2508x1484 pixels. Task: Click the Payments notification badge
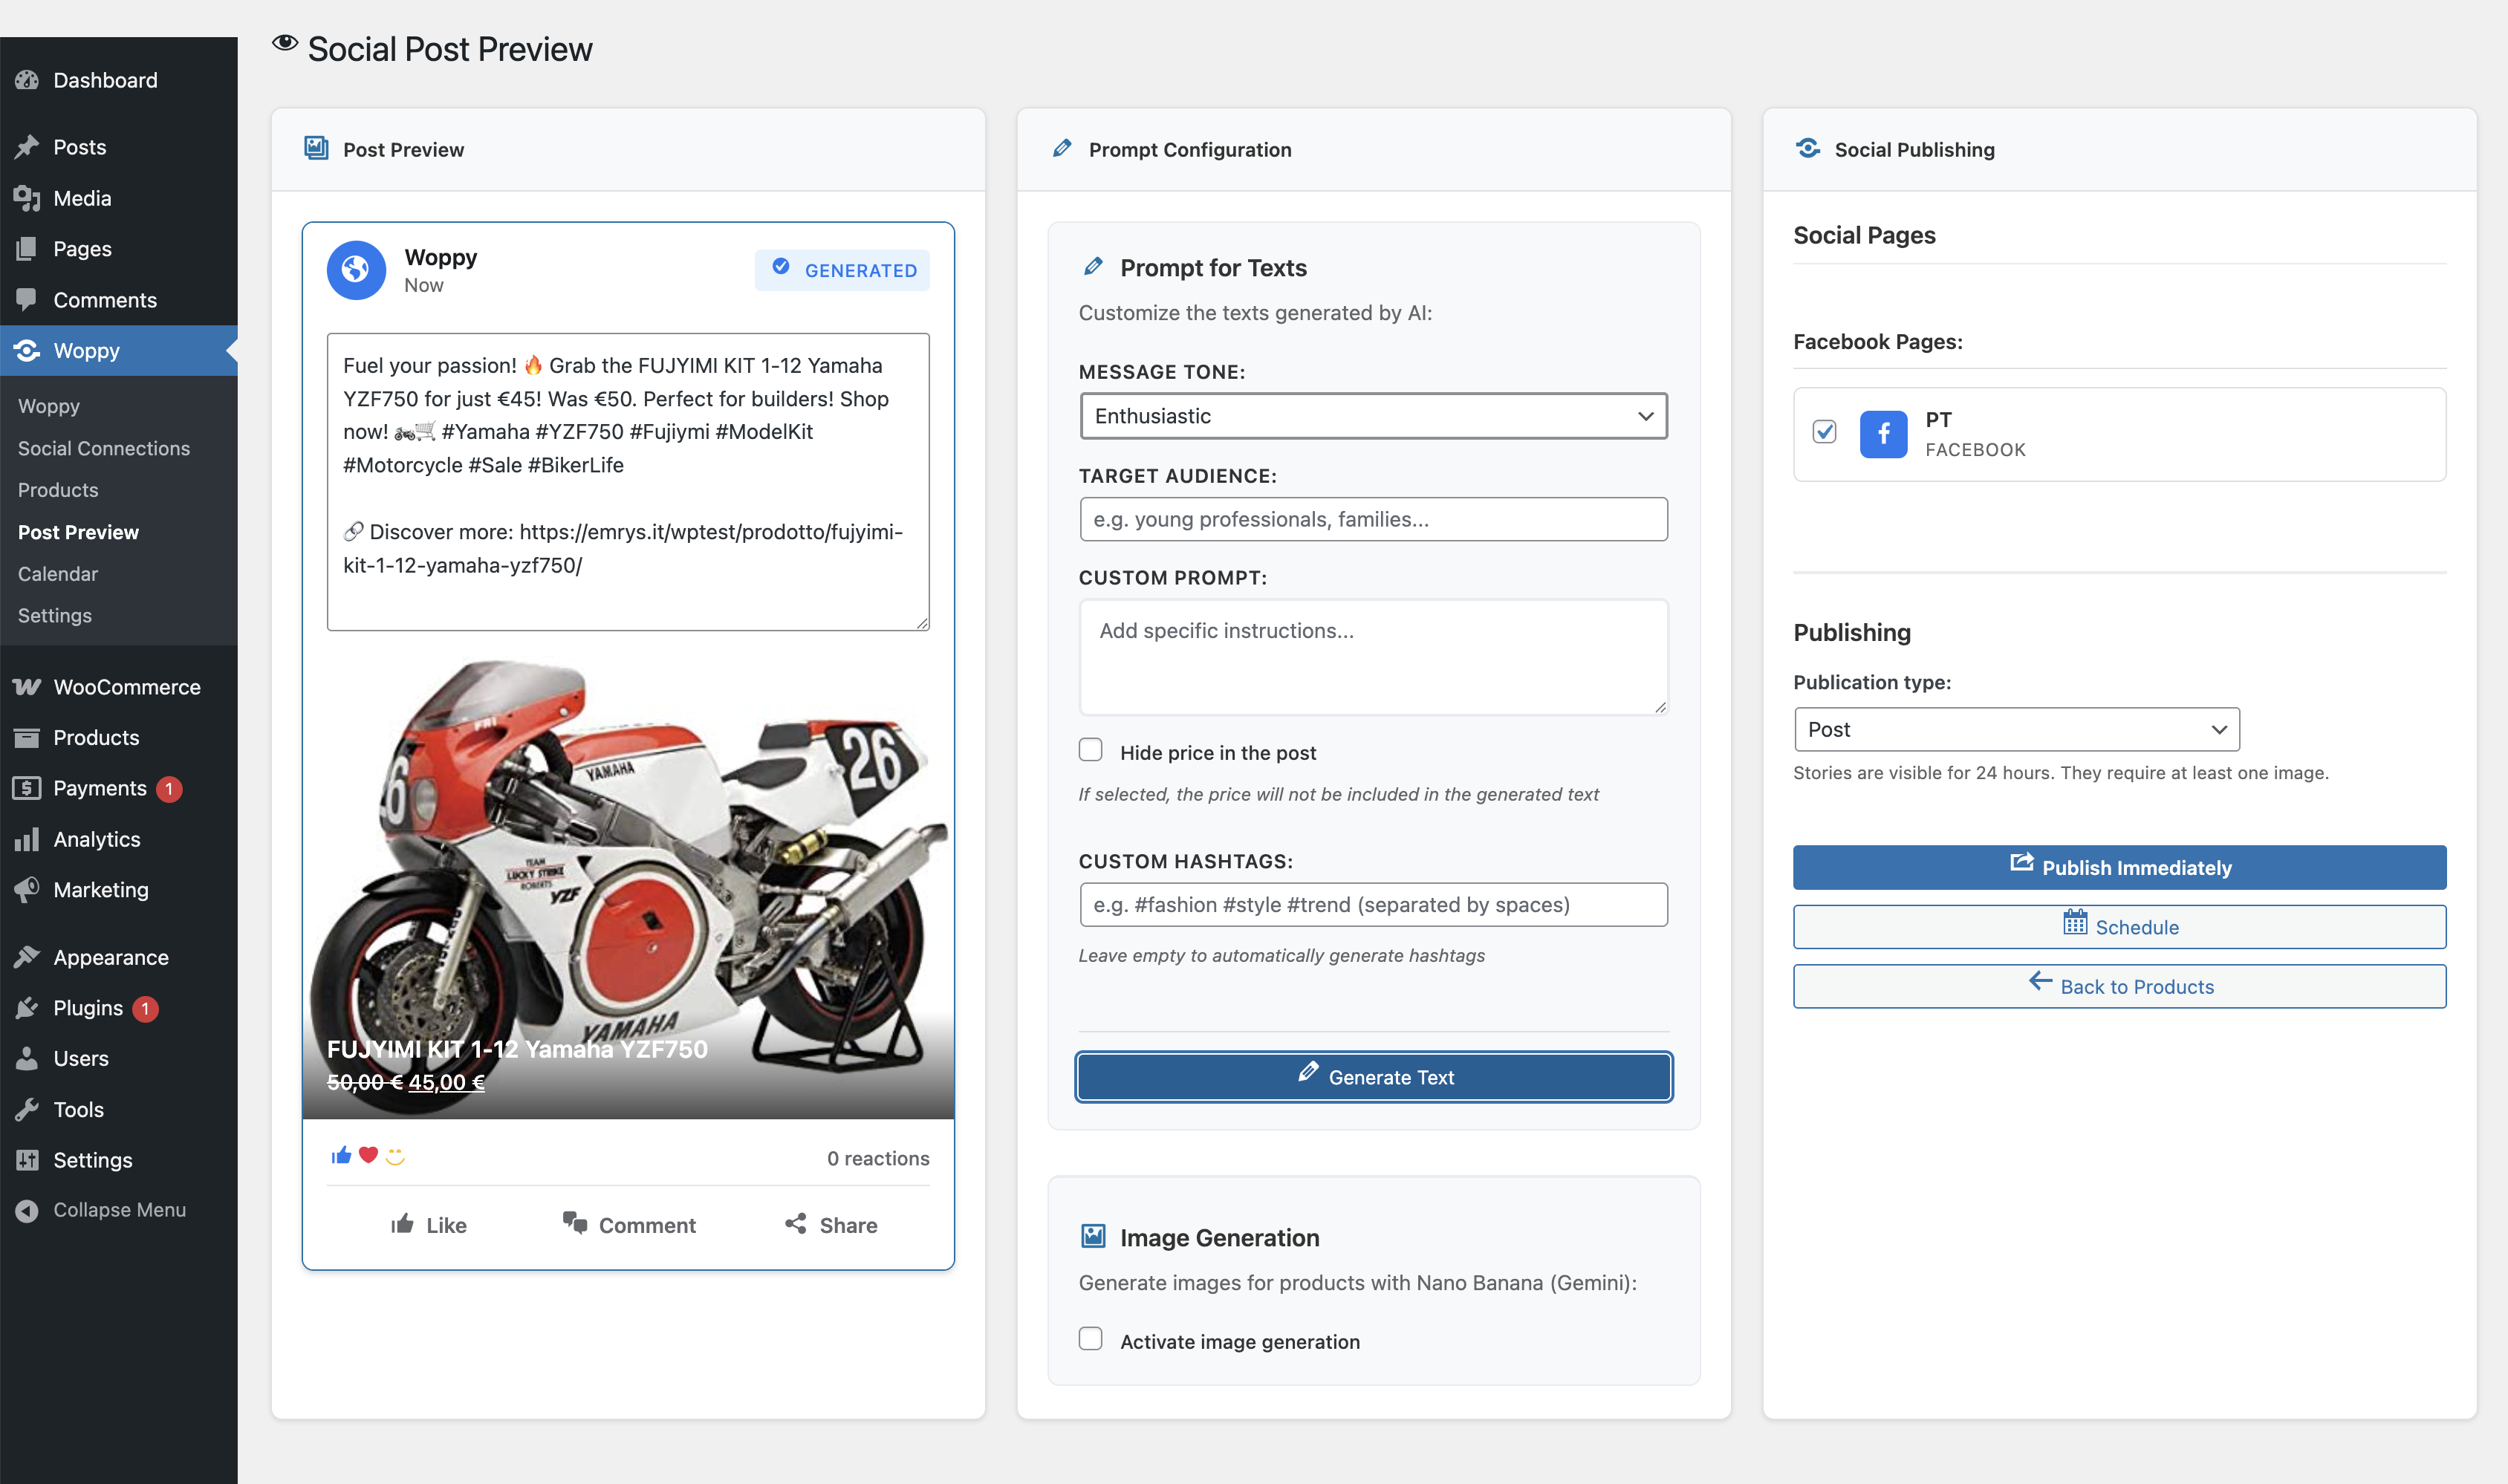[169, 789]
